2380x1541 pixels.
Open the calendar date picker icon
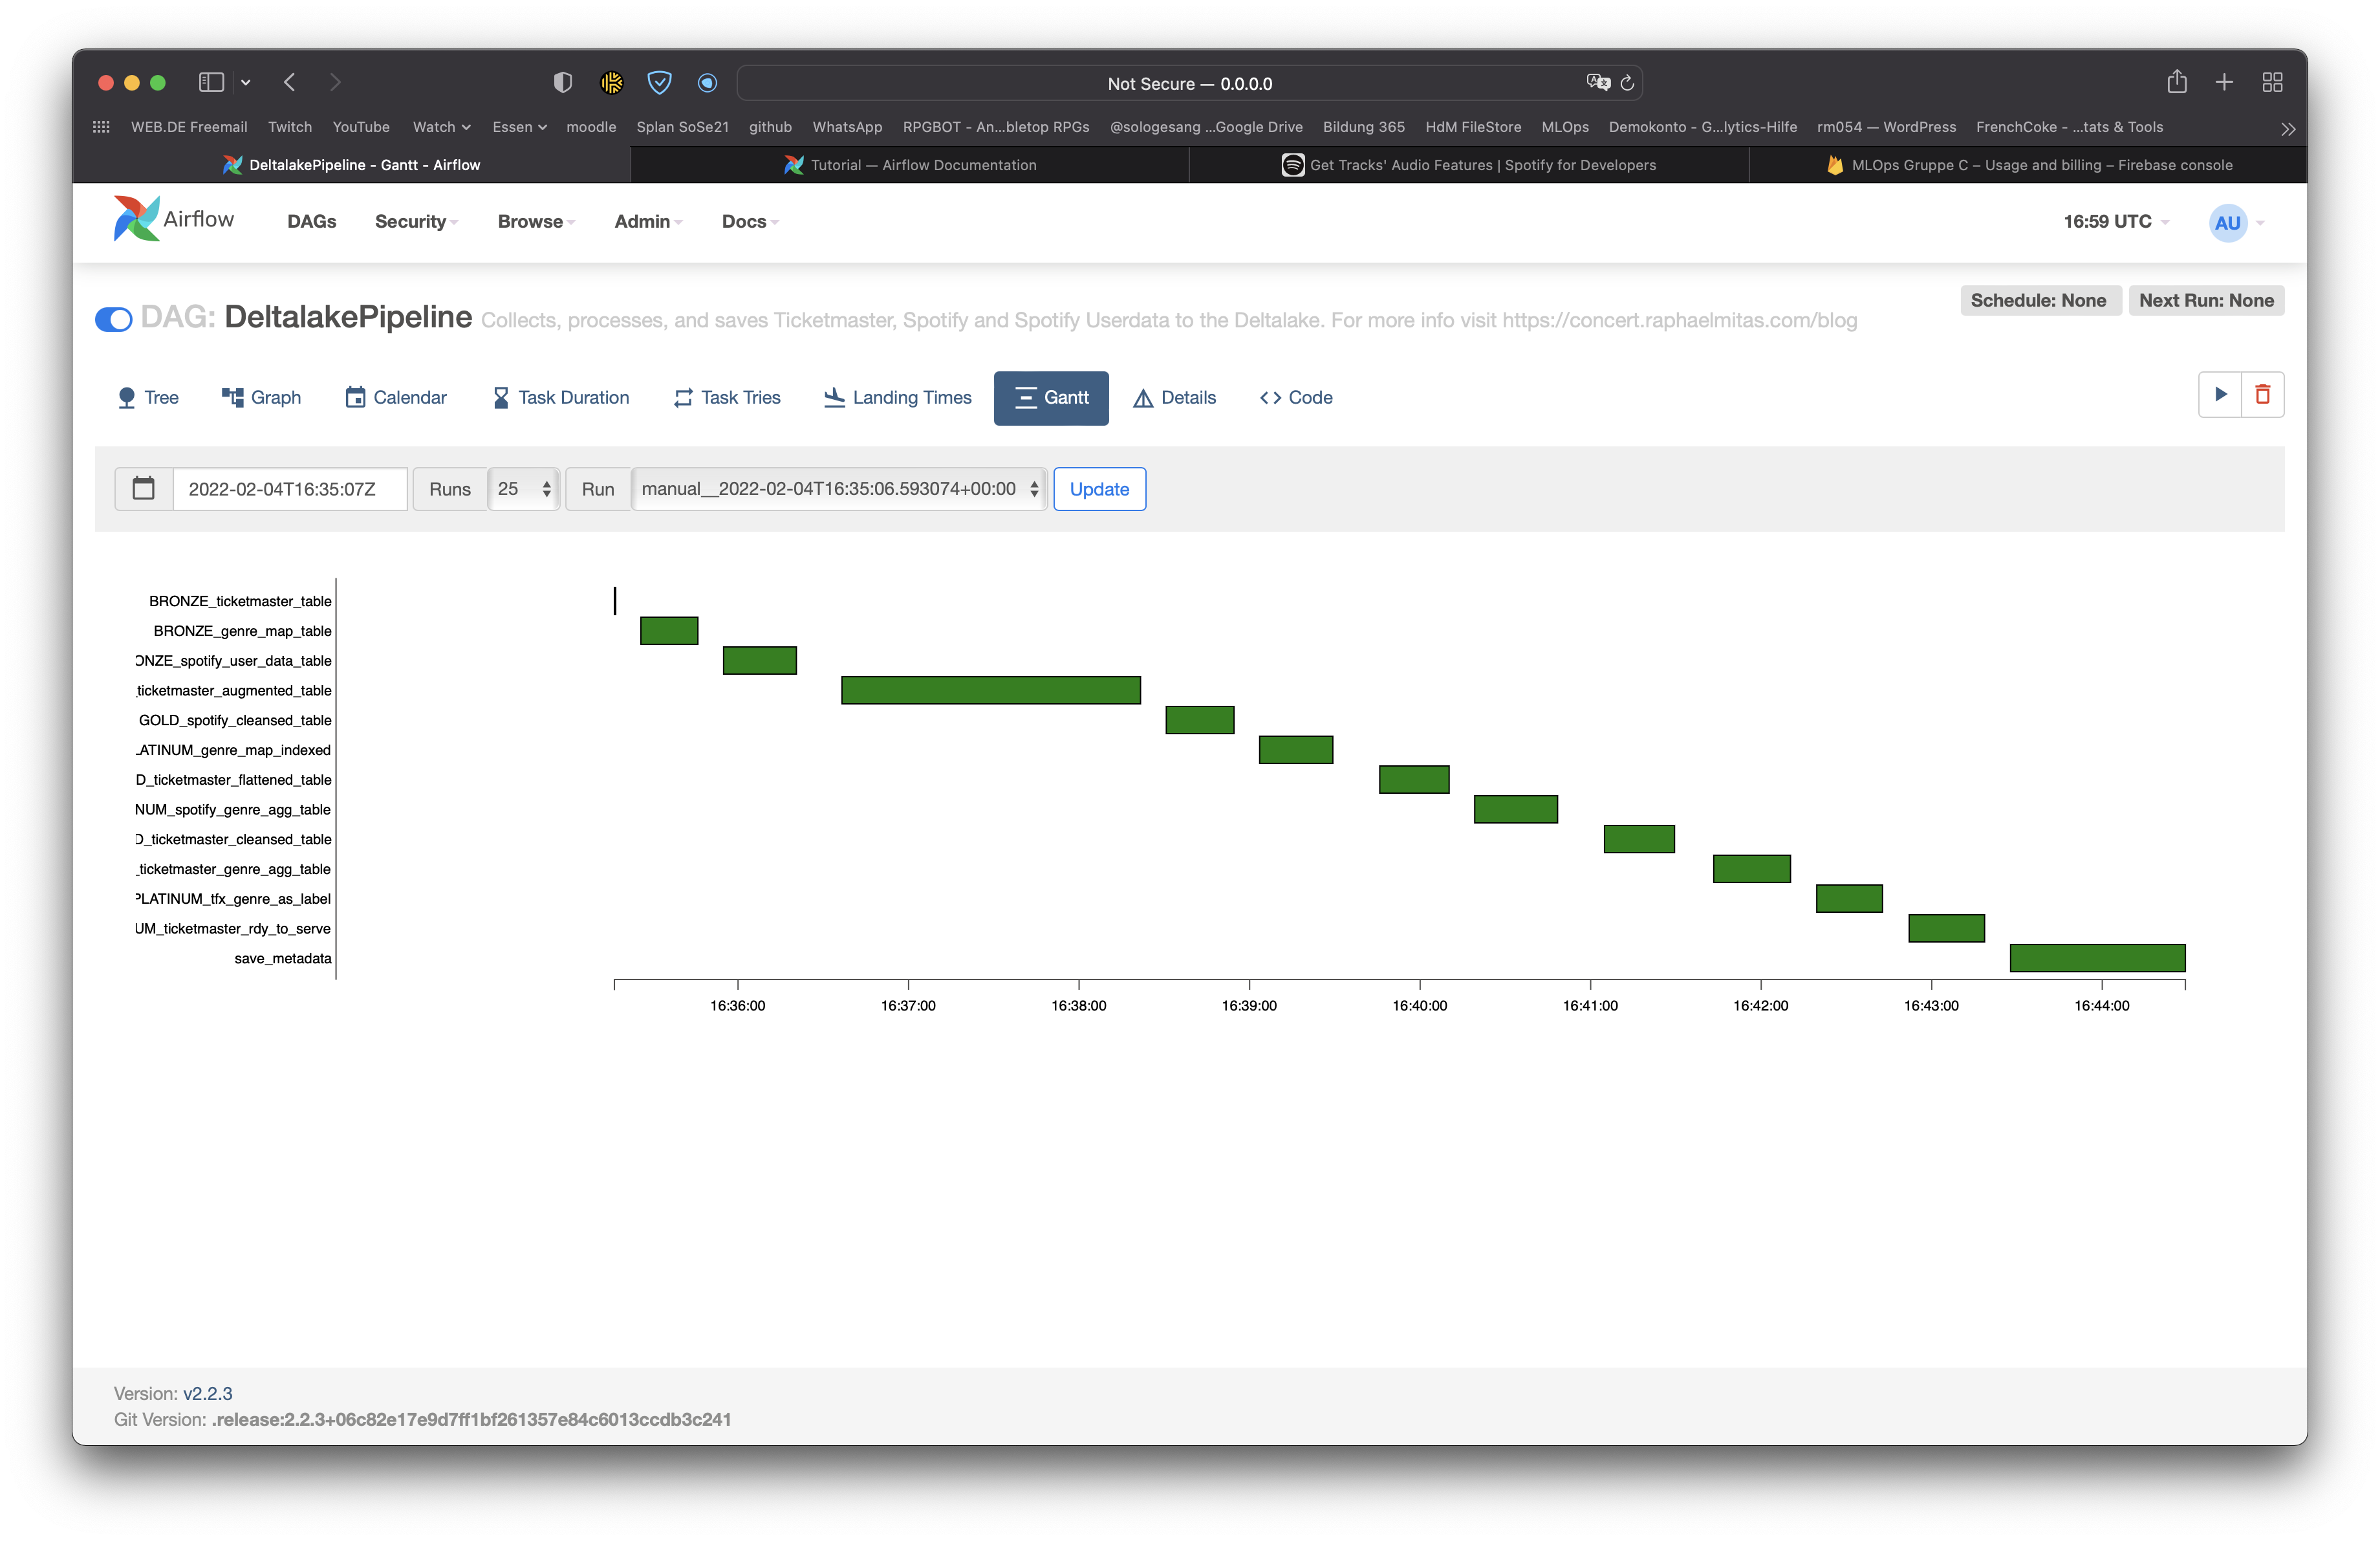[144, 489]
